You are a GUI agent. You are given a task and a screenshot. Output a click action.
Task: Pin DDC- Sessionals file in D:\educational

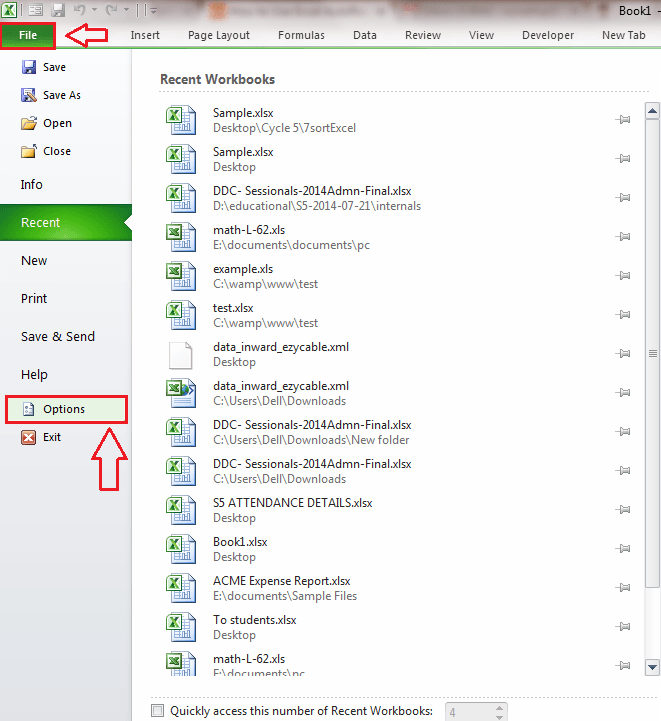[x=623, y=198]
